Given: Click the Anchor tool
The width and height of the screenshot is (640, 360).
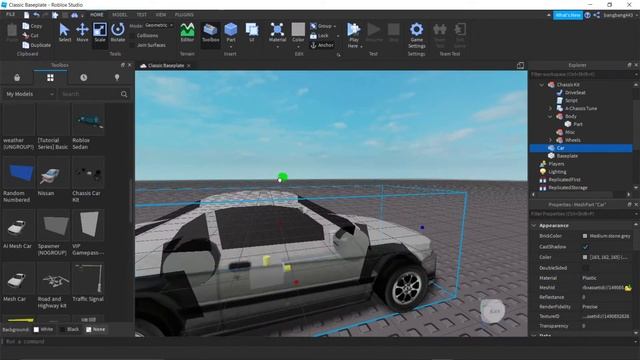Looking at the screenshot, I should (x=322, y=45).
